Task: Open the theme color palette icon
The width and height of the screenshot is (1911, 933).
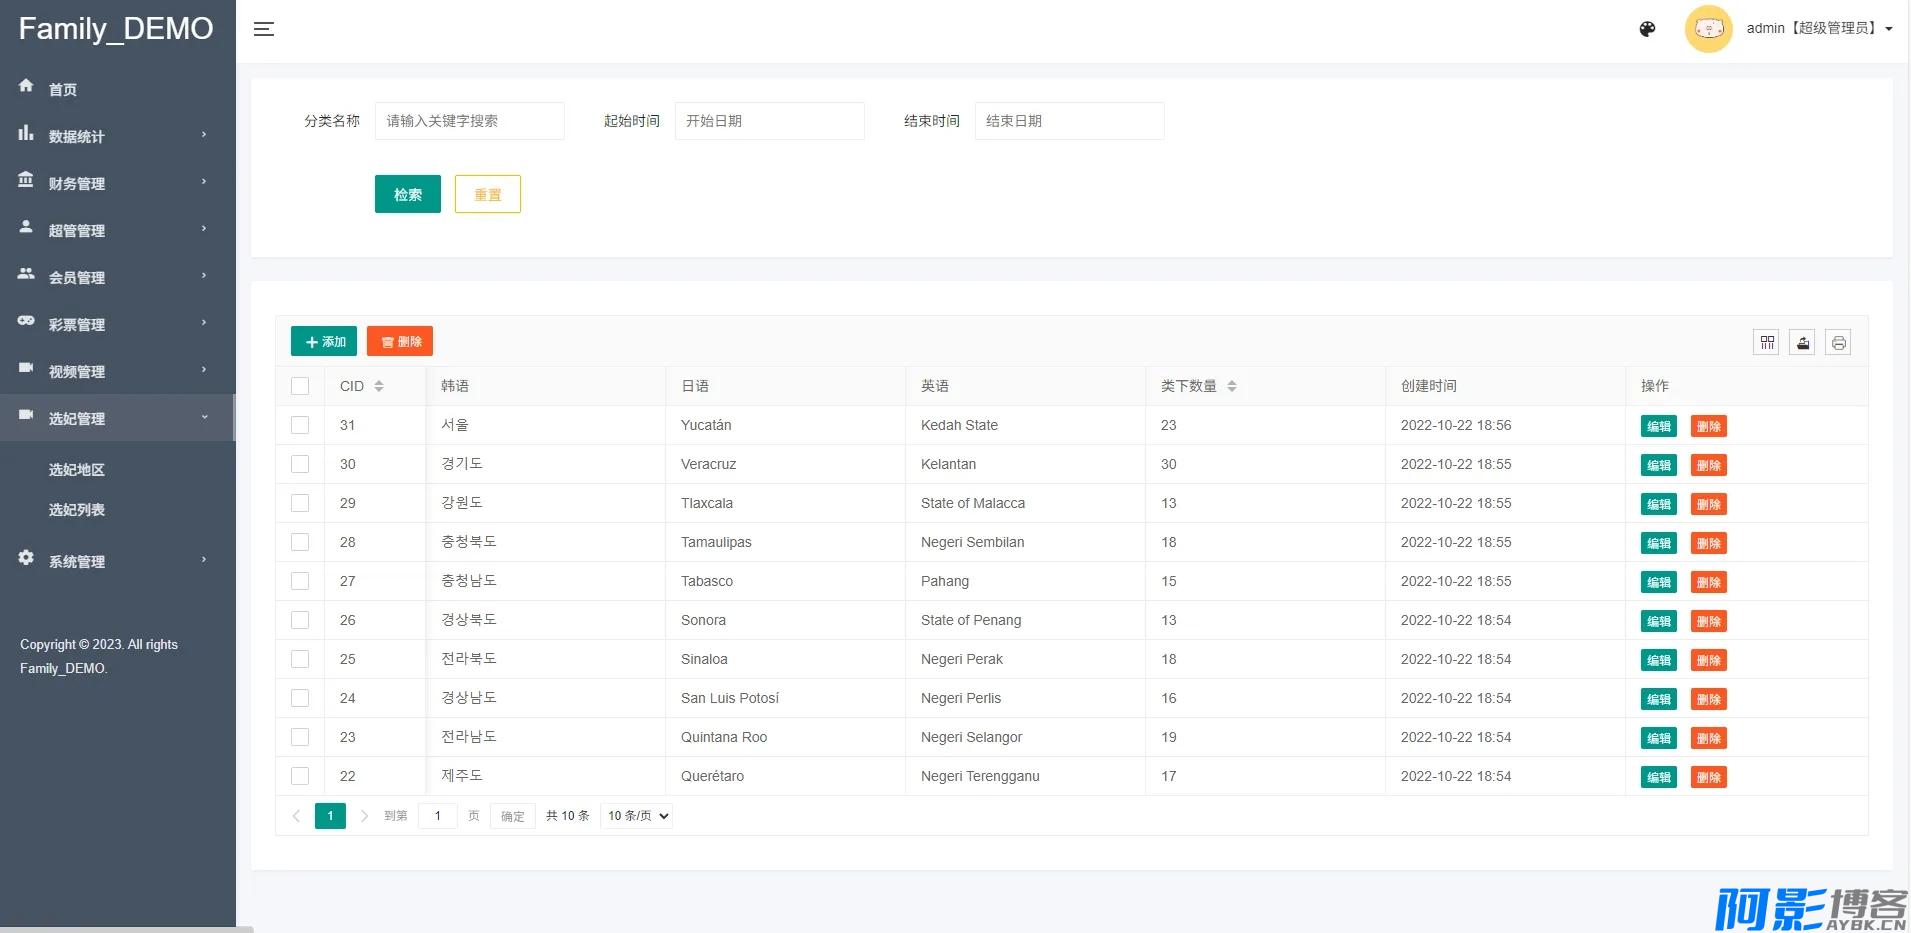Action: [x=1647, y=29]
